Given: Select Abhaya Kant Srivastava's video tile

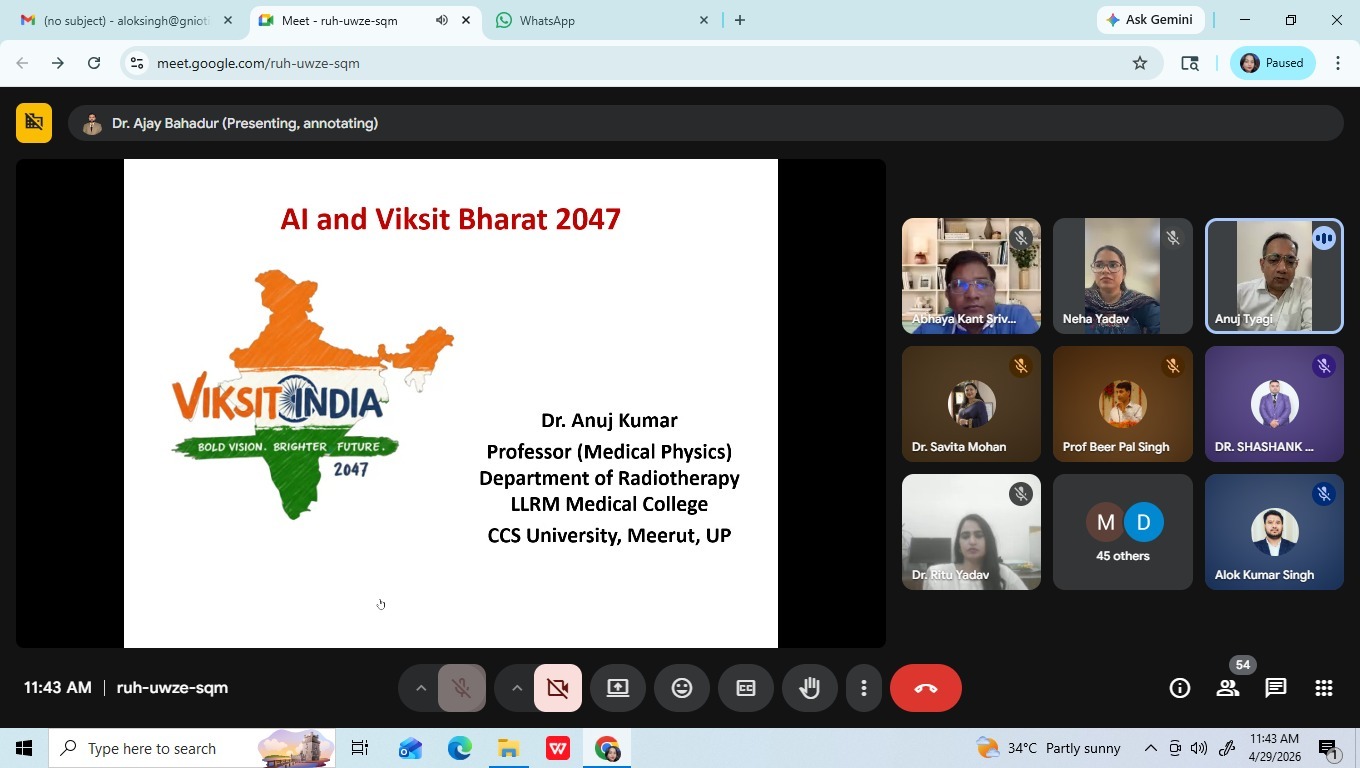Looking at the screenshot, I should pyautogui.click(x=971, y=276).
